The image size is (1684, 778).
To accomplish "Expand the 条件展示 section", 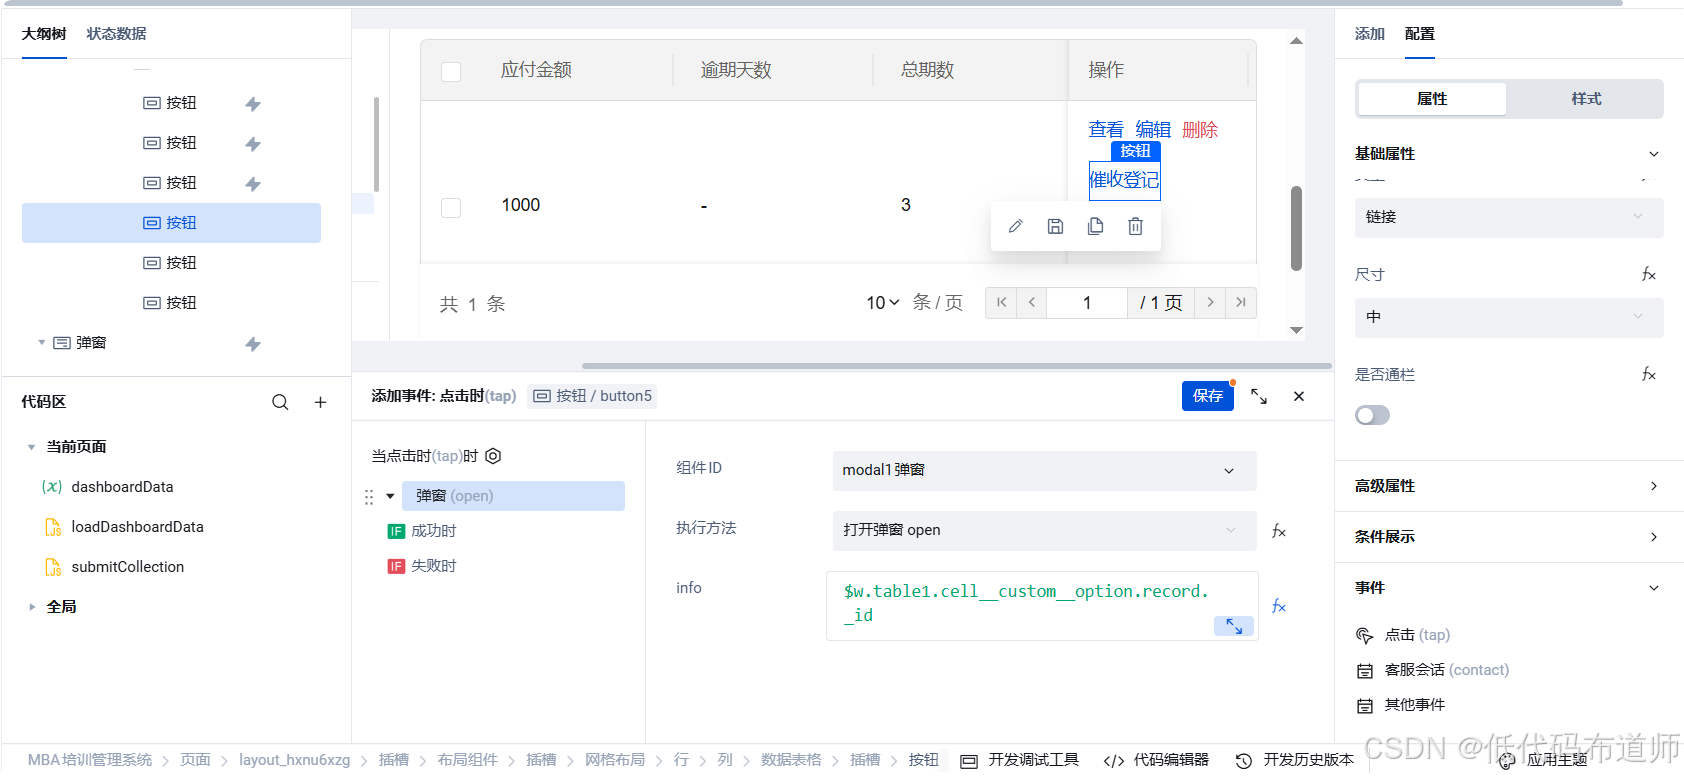I will click(1654, 537).
